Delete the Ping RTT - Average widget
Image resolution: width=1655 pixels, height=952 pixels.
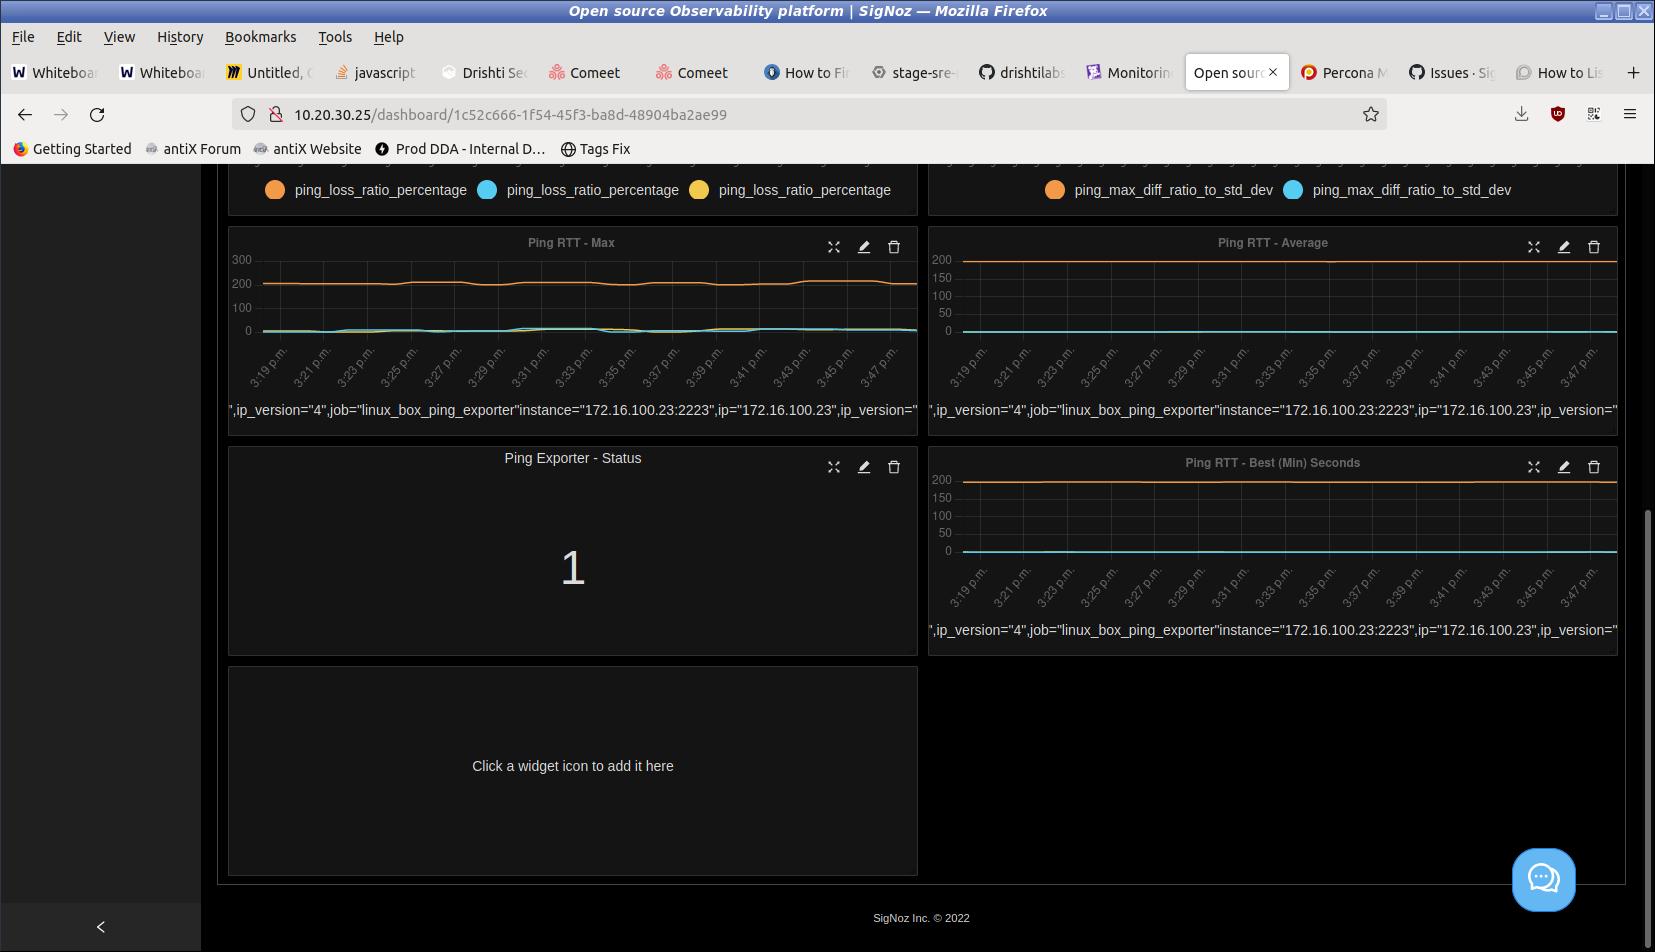tap(1594, 247)
